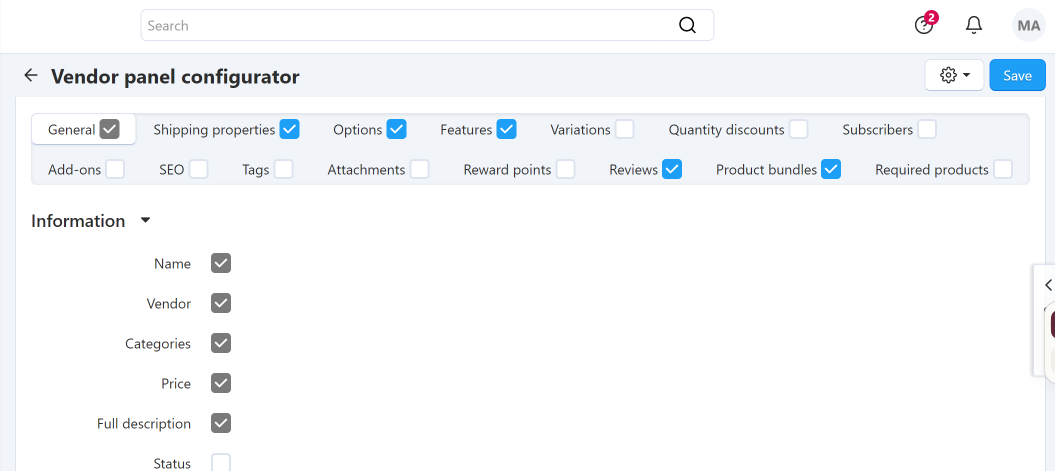Click the search magnifier icon

click(x=687, y=26)
